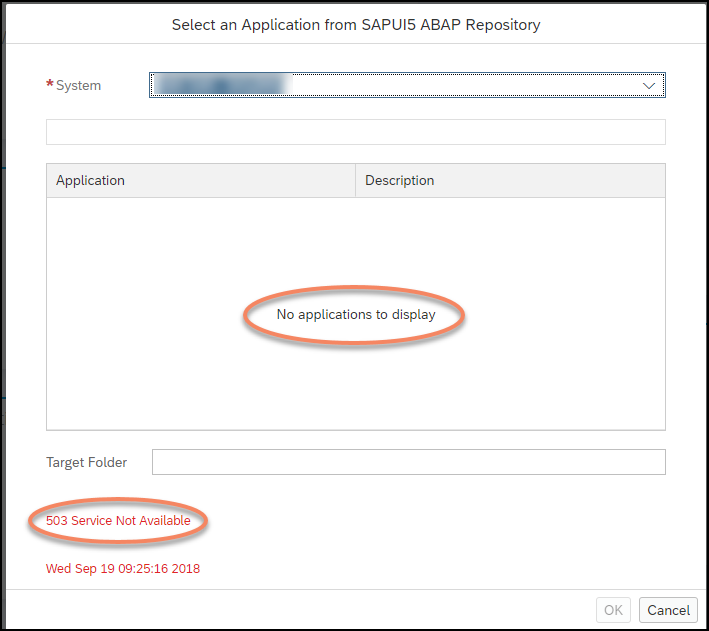Click the Description column header
The width and height of the screenshot is (709, 631).
(510, 180)
